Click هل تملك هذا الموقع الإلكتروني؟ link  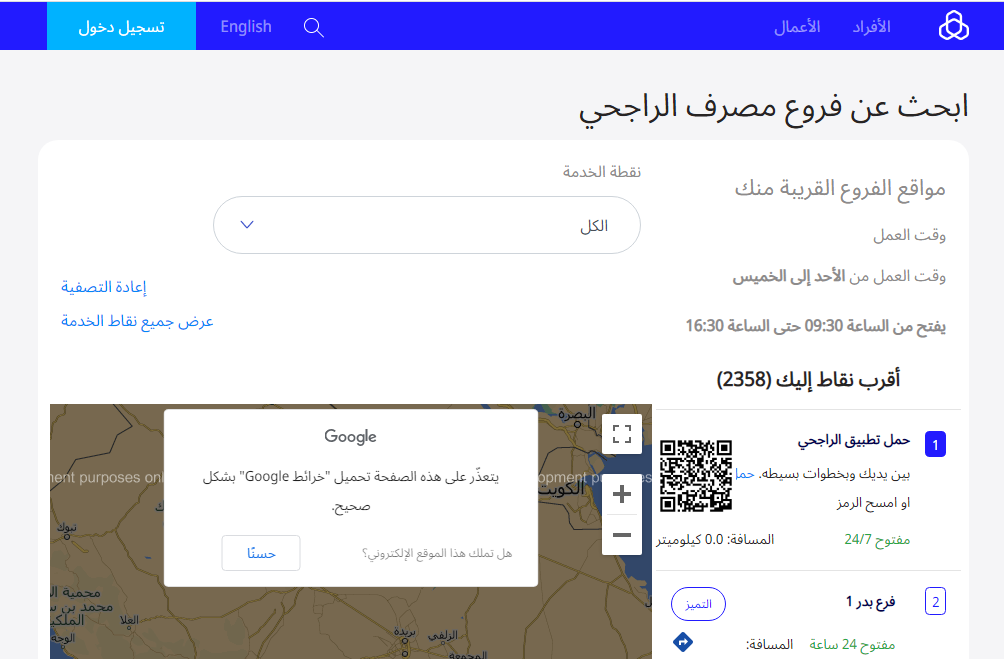(x=437, y=553)
